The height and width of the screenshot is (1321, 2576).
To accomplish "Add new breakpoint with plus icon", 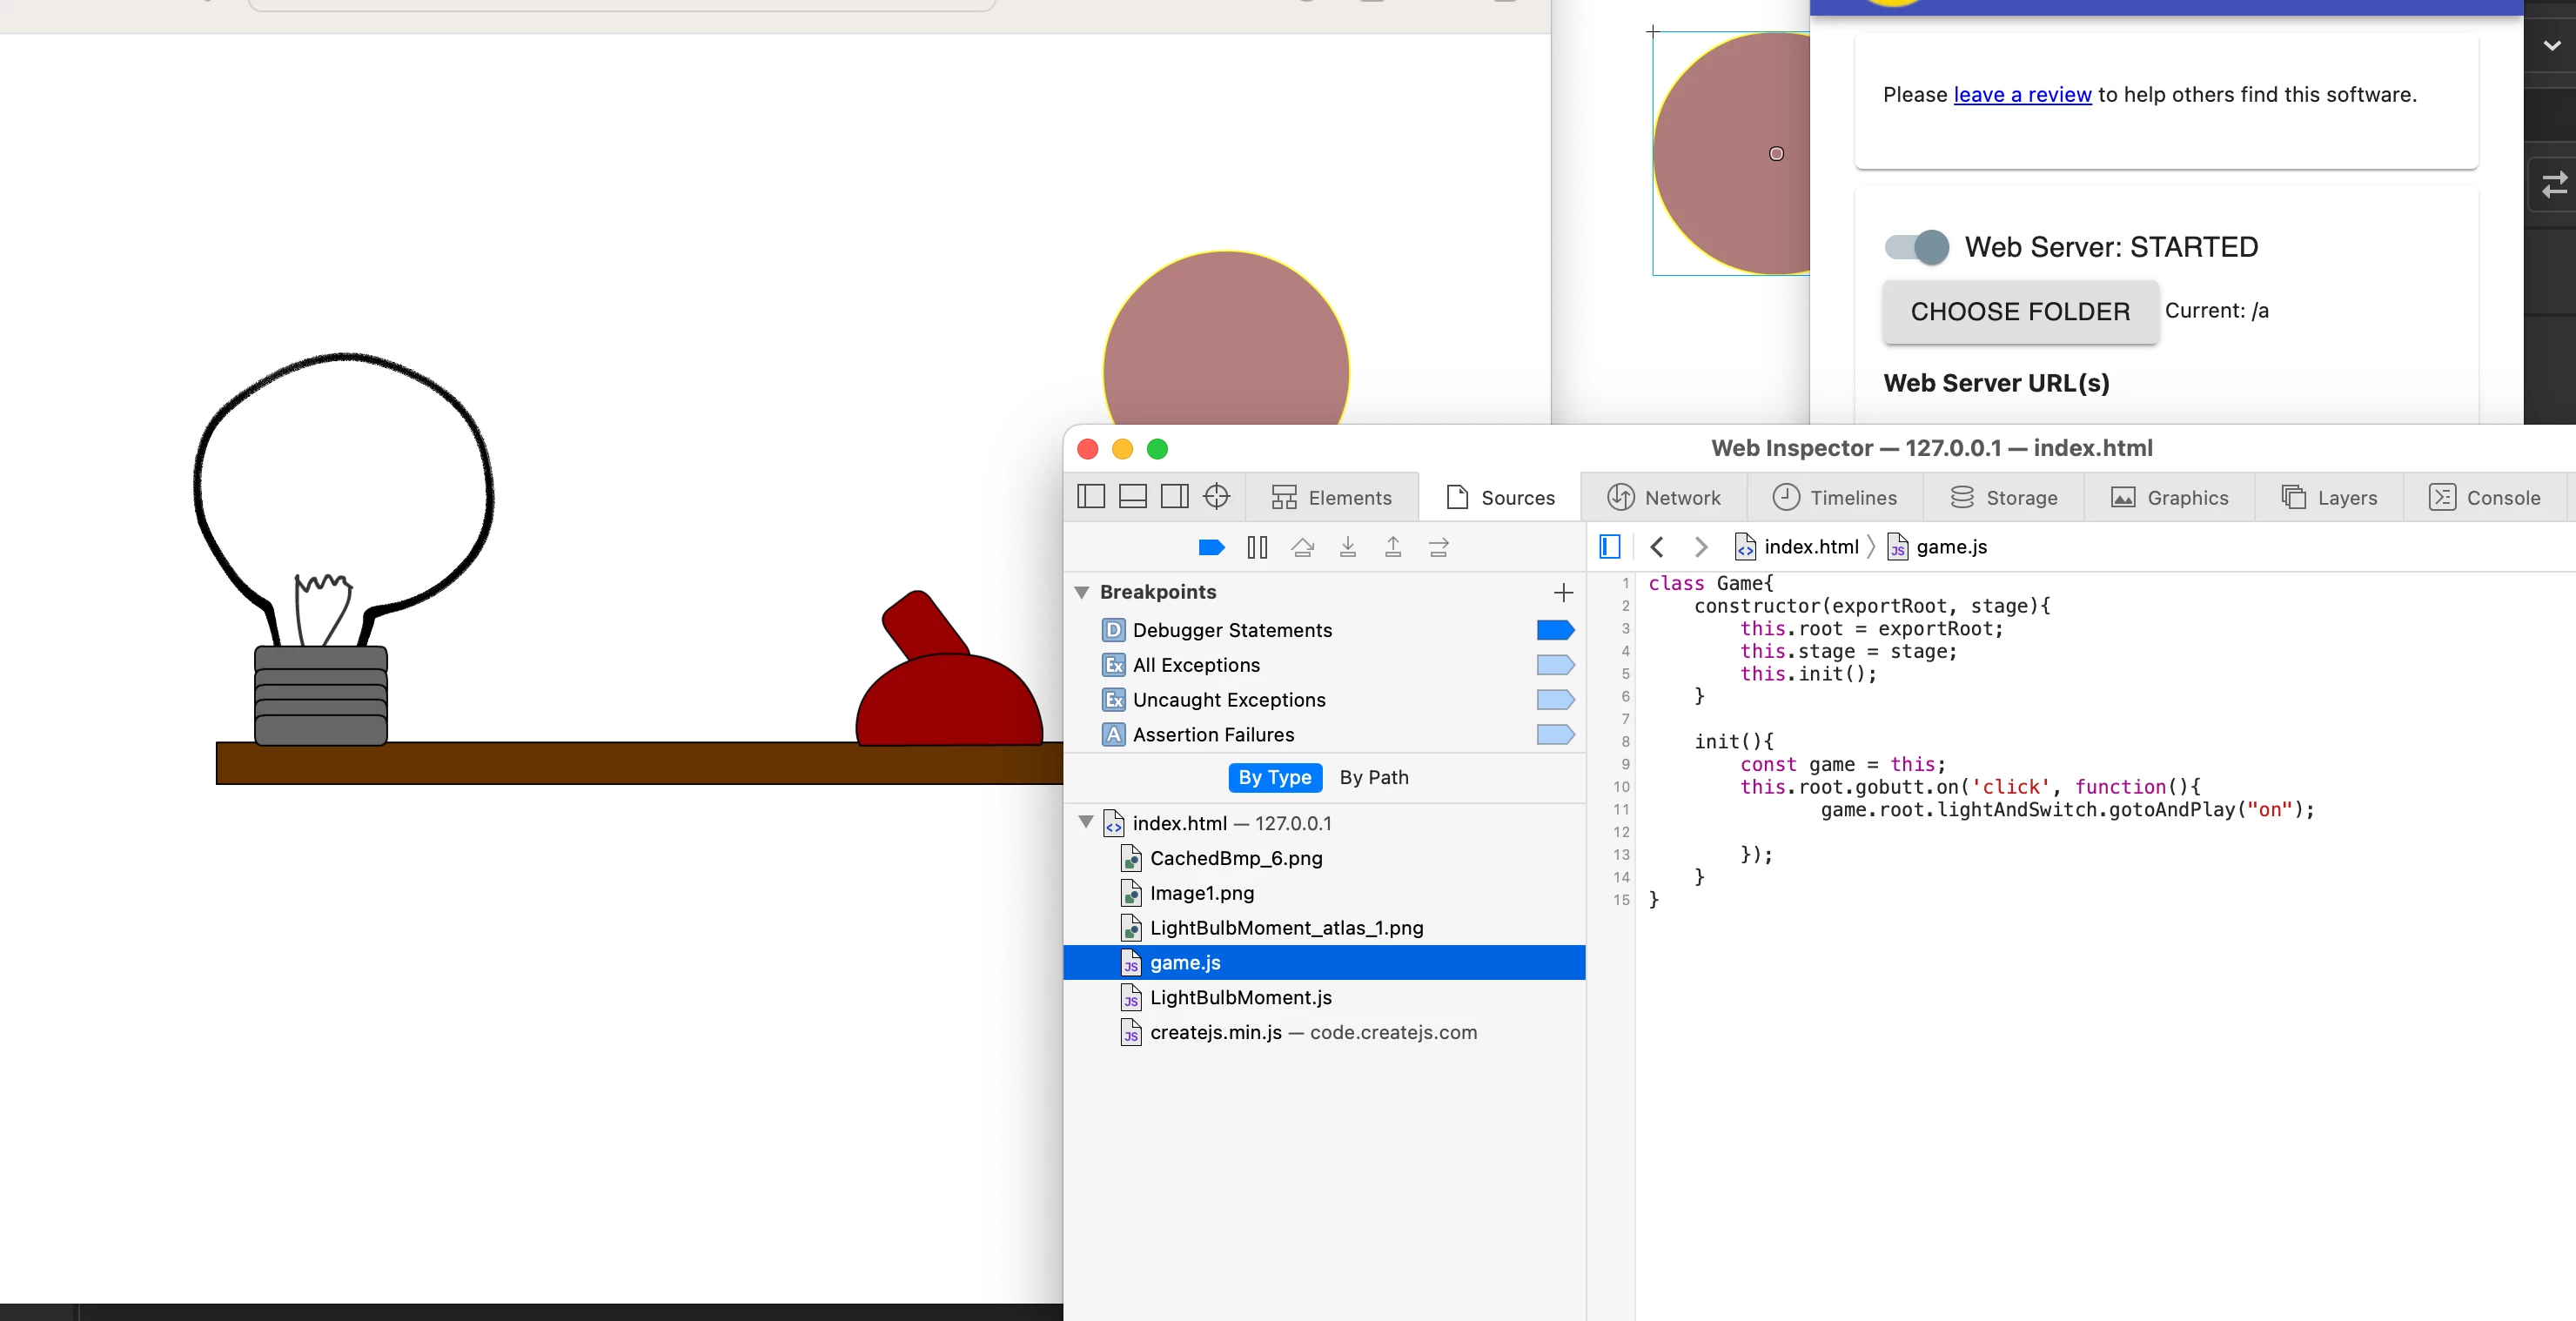I will pos(1563,592).
